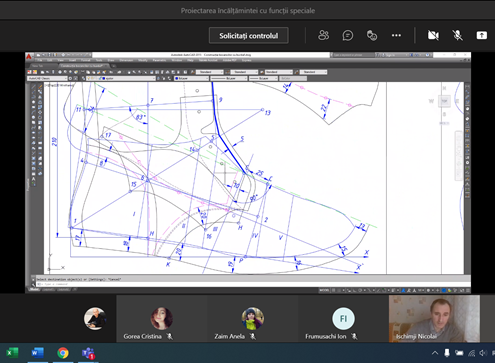Click the volume tray icon

[483, 353]
